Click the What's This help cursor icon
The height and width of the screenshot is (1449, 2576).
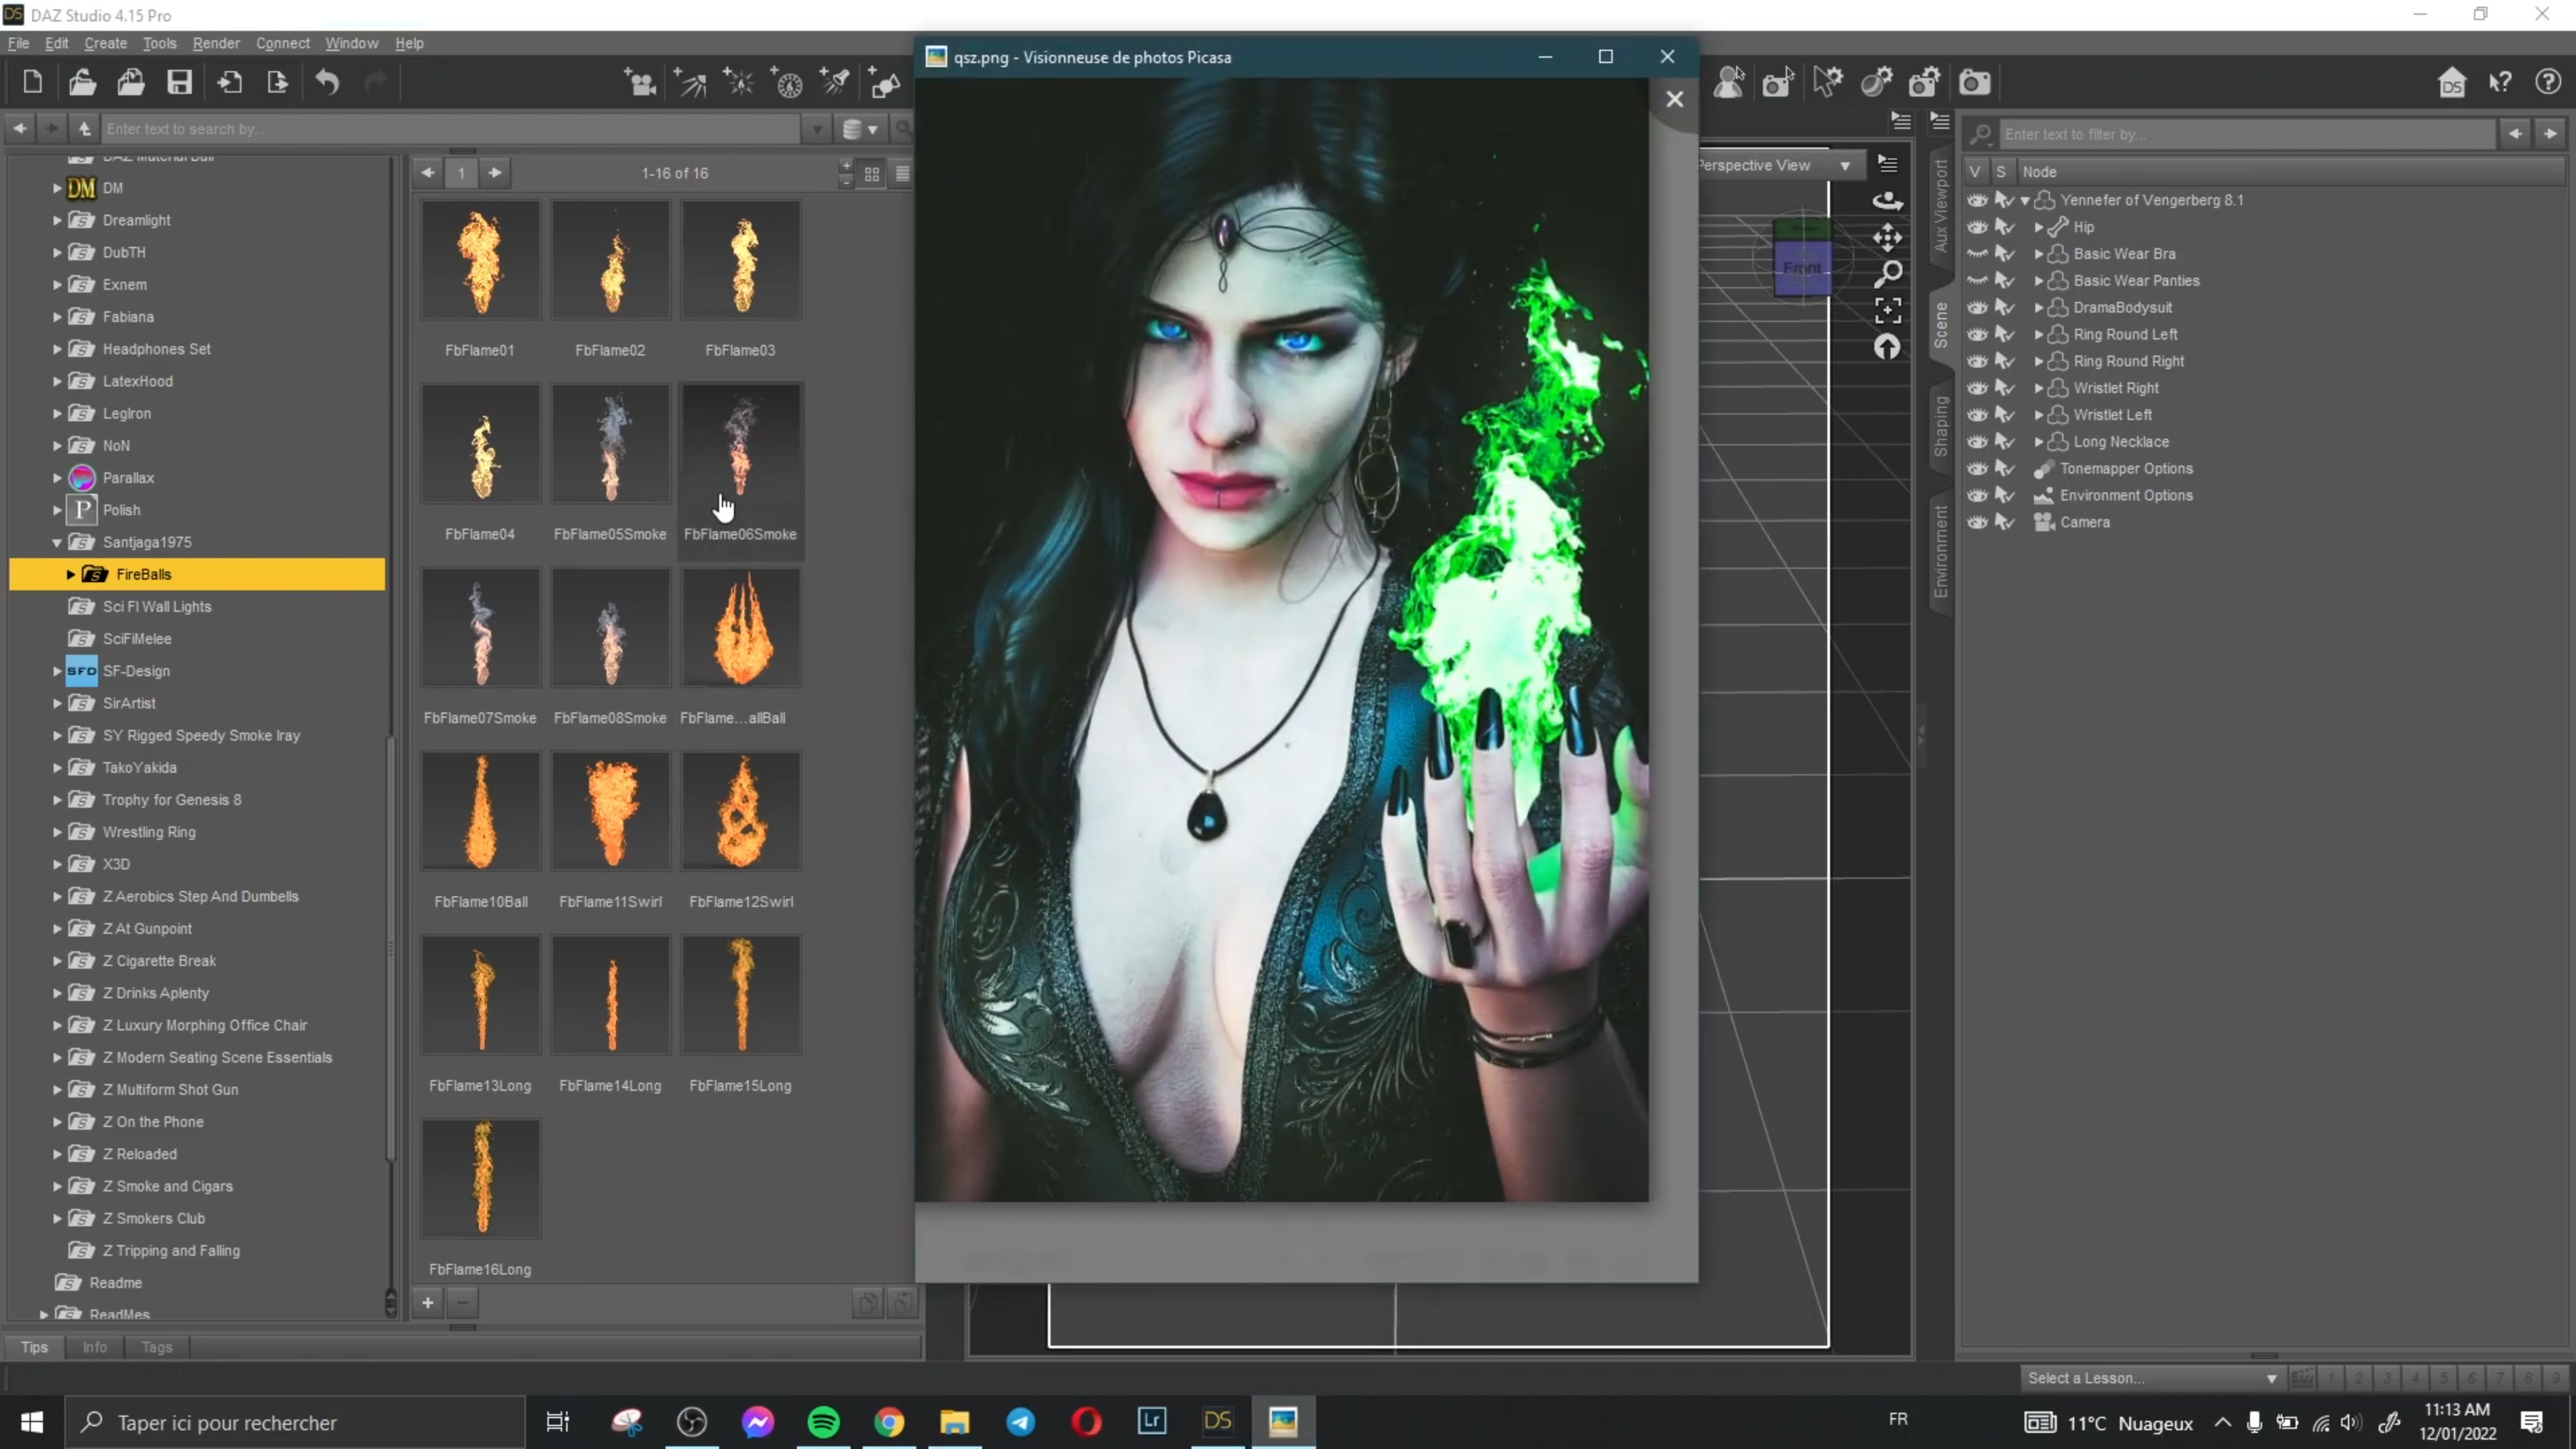coord(2501,82)
